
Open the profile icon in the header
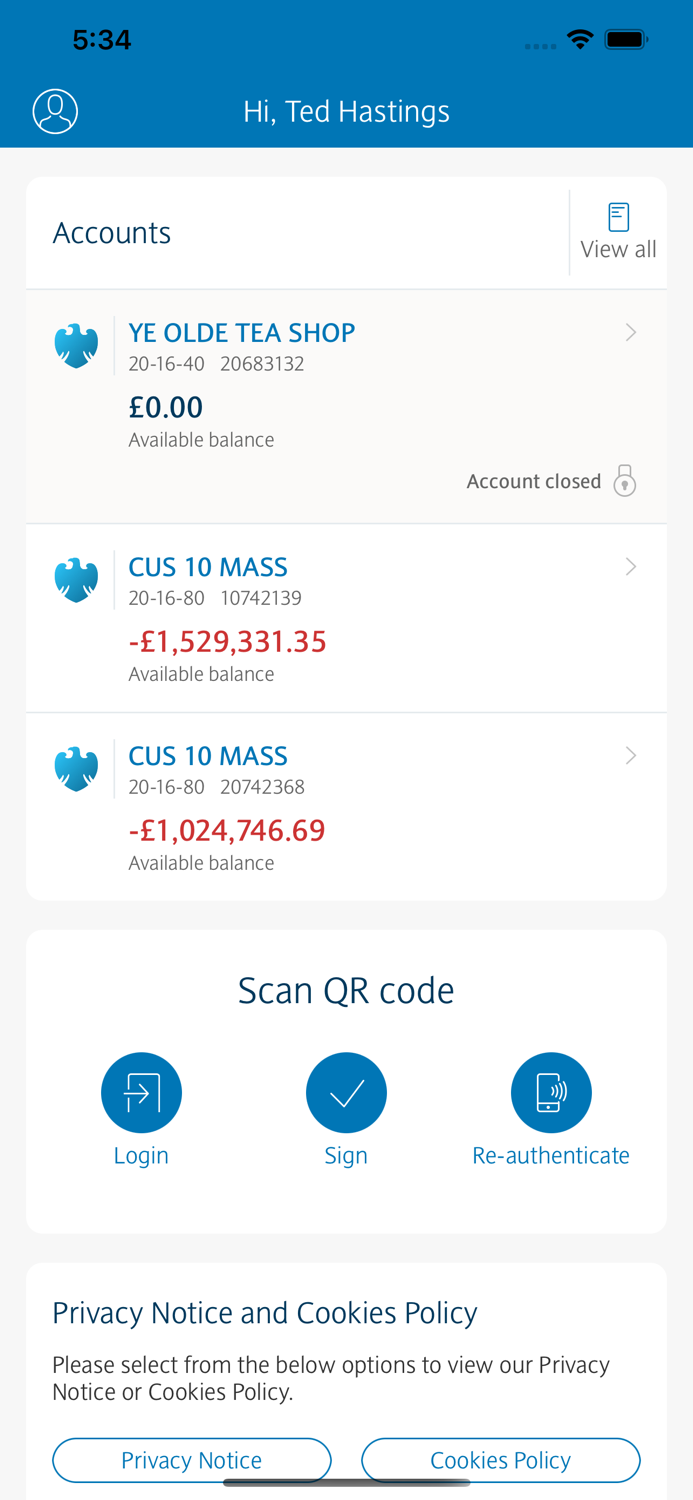(x=55, y=111)
